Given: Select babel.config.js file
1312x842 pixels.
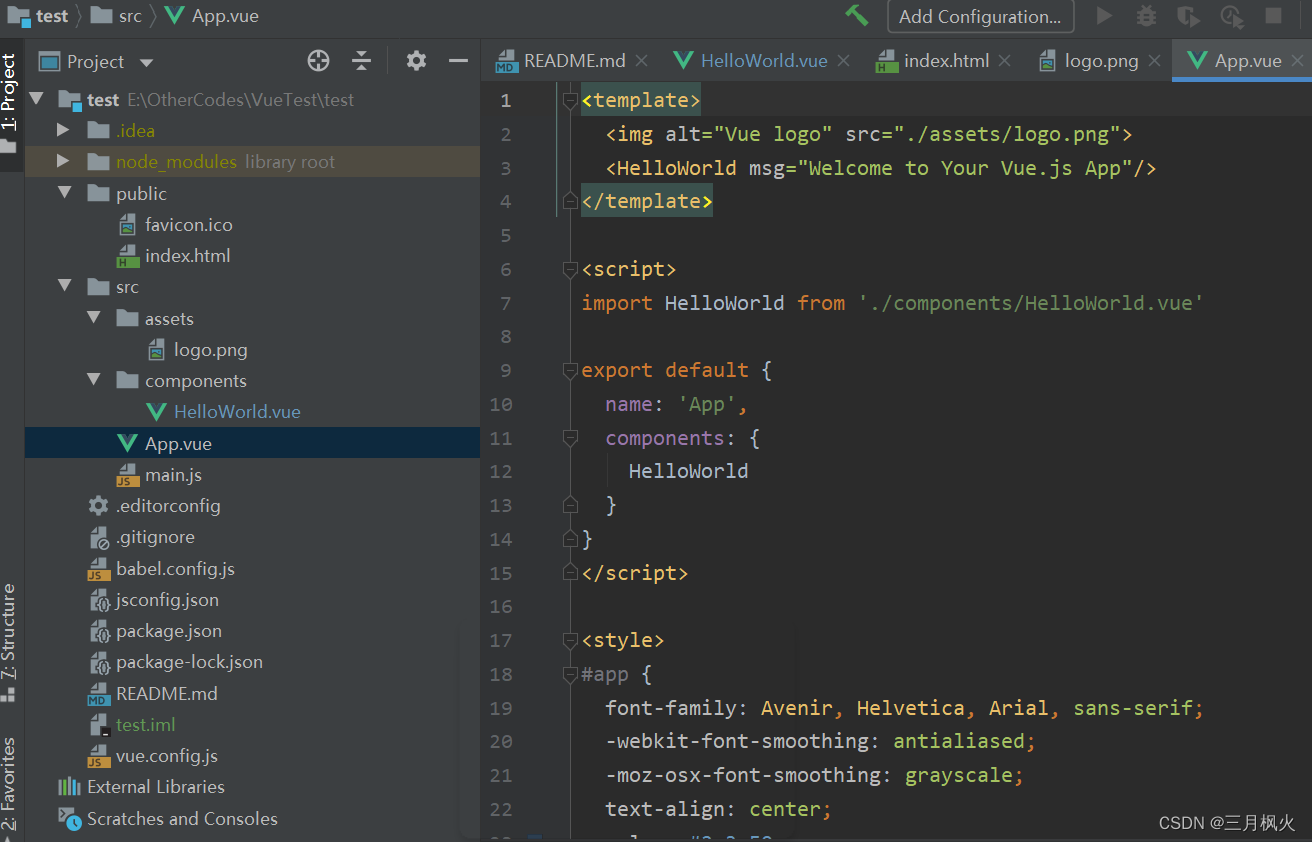Looking at the screenshot, I should coord(162,568).
